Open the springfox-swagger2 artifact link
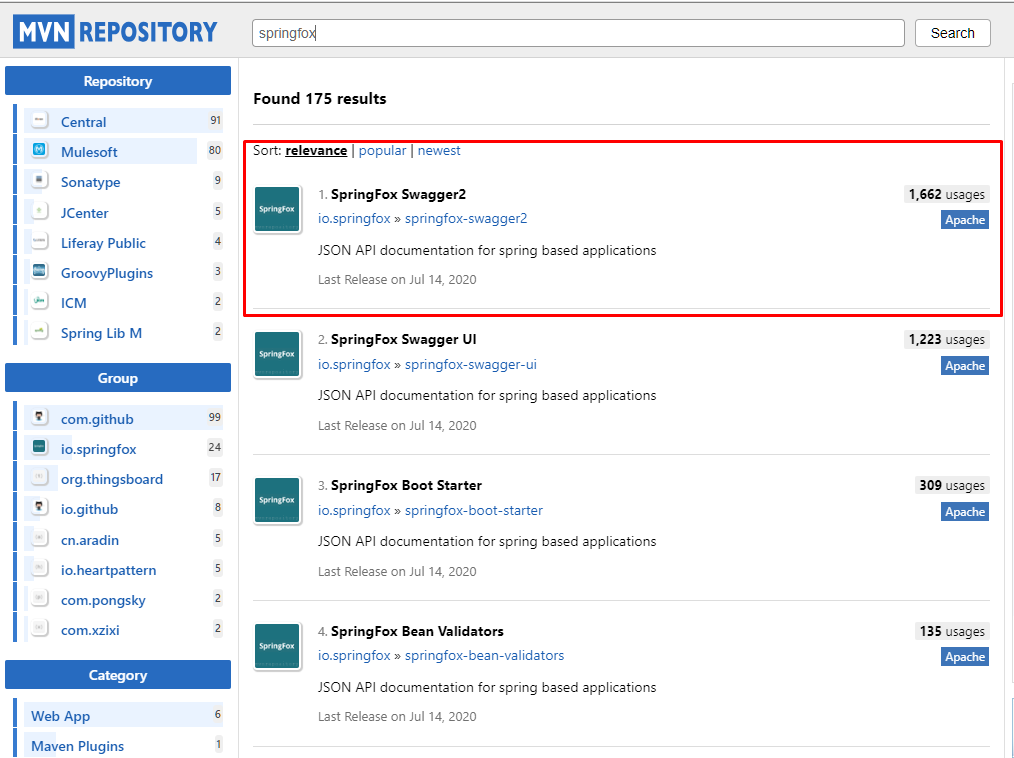 pos(466,219)
